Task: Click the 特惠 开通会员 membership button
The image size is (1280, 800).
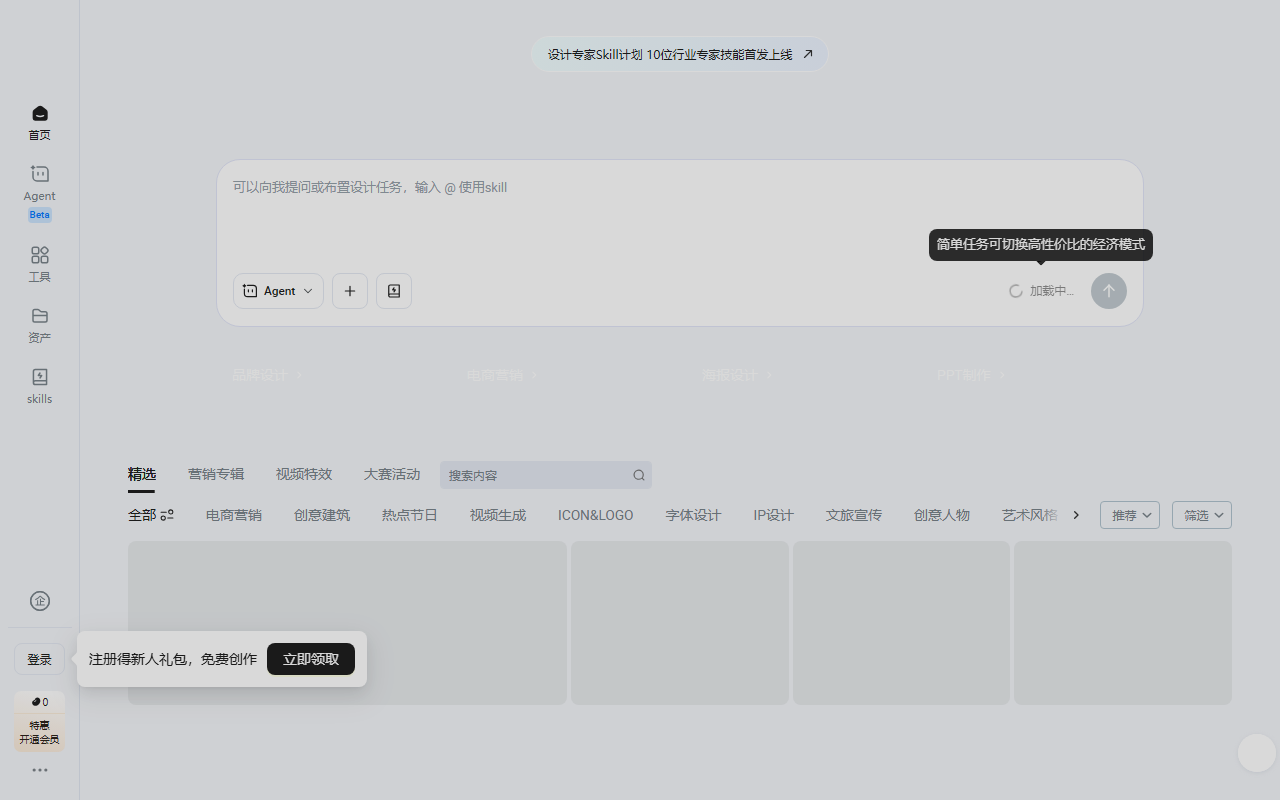Action: 40,733
